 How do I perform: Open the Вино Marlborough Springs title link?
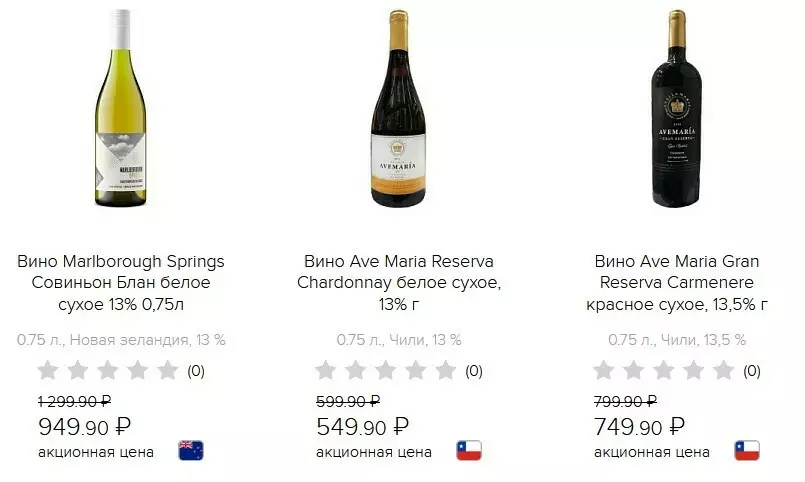pos(121,283)
